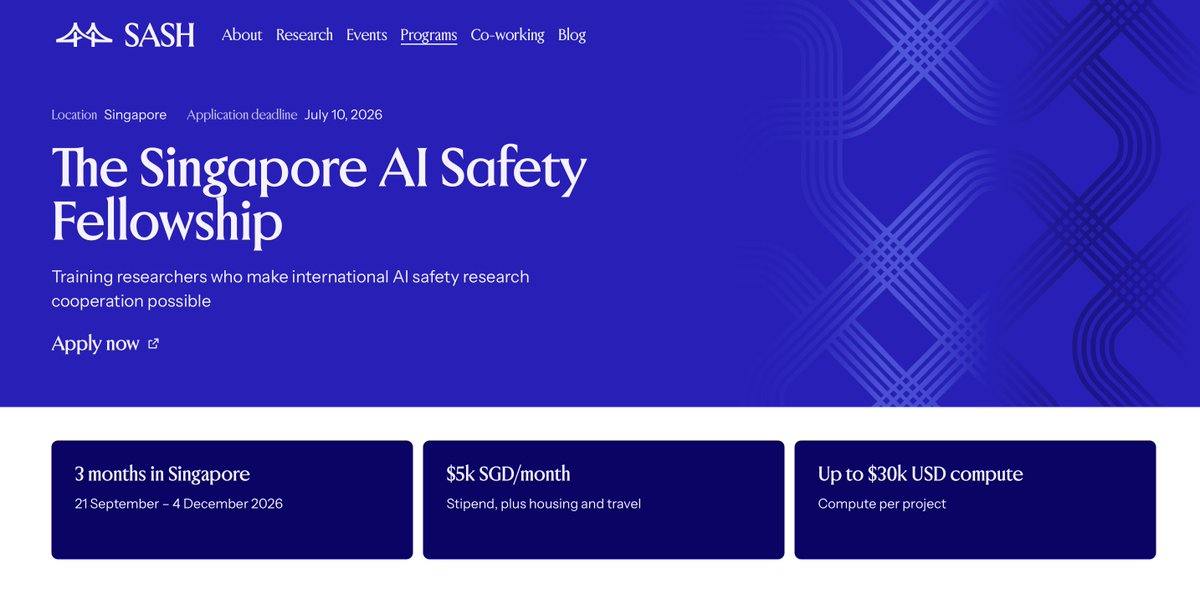Click the Location label
Viewport: 1200px width, 589px height.
pos(75,115)
